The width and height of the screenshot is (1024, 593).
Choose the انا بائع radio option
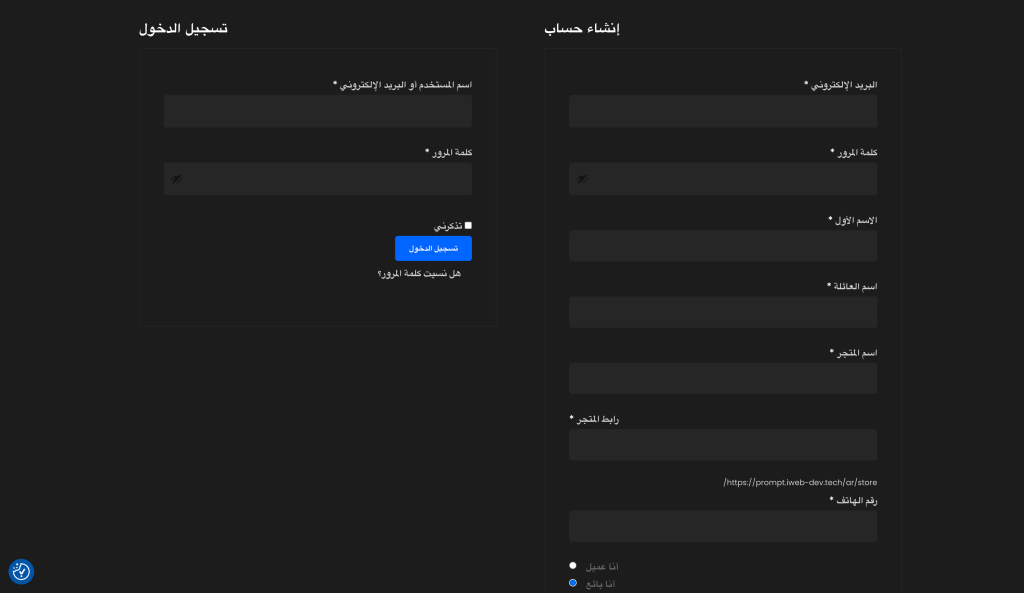coord(573,583)
